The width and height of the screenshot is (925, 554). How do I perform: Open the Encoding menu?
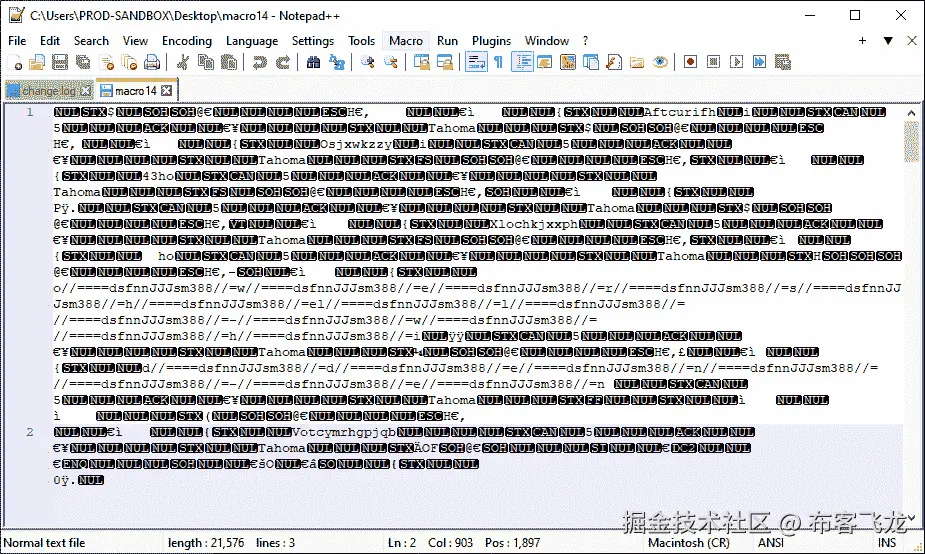186,41
